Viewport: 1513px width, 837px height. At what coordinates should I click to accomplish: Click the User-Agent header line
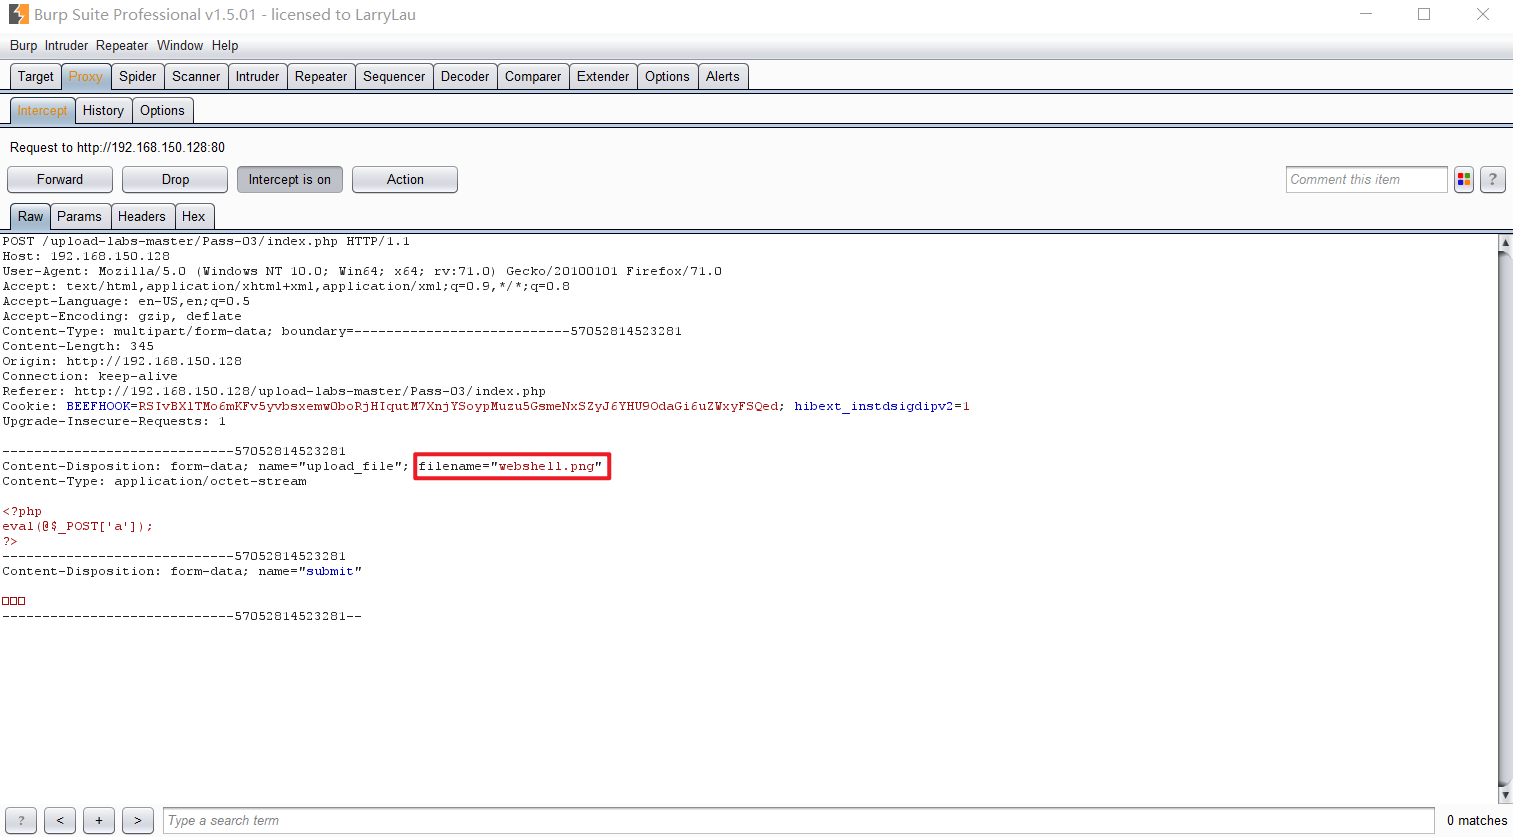click(x=362, y=271)
